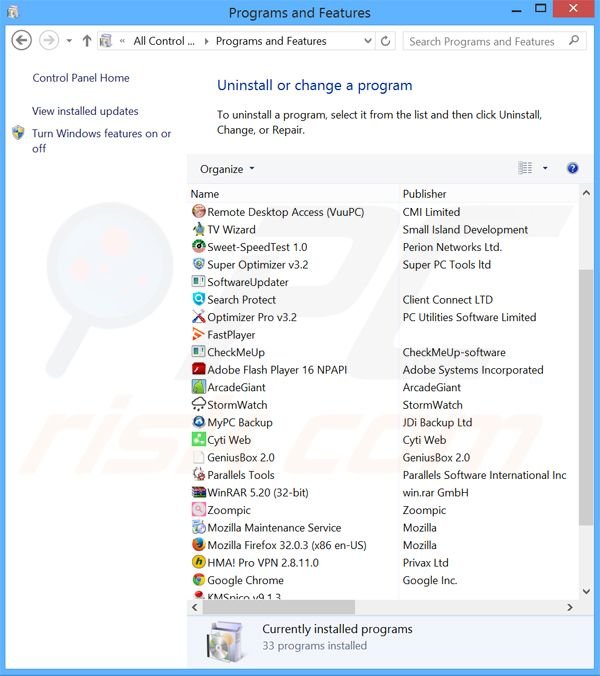Click publisher Parallels Software International Inc
This screenshot has height=676, width=600.
484,475
